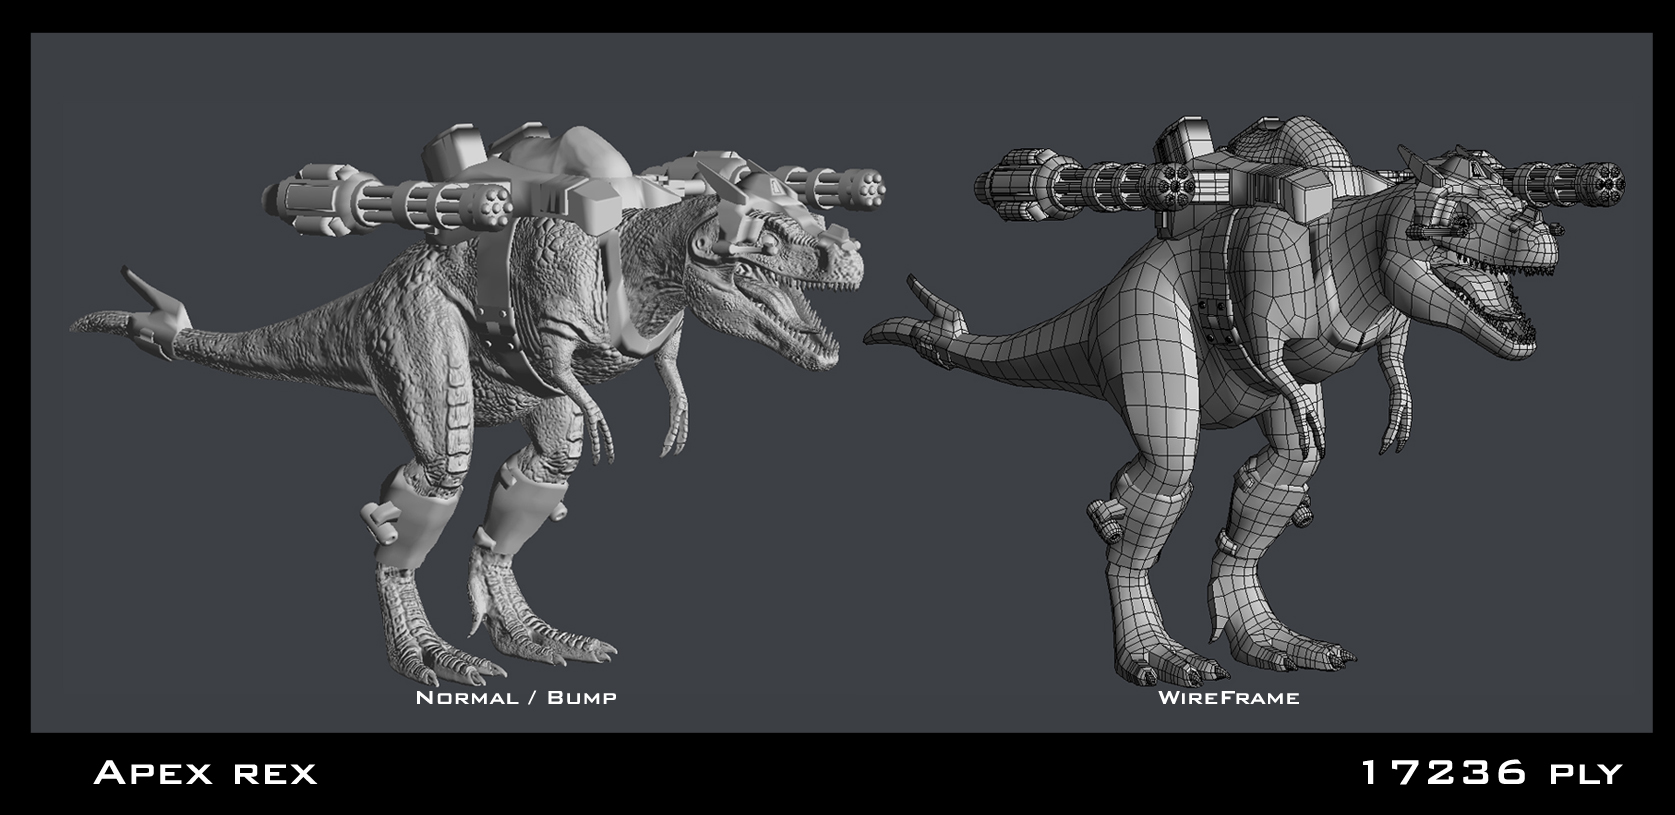Select the Normal / Bump caption label
The image size is (1675, 815).
point(516,697)
